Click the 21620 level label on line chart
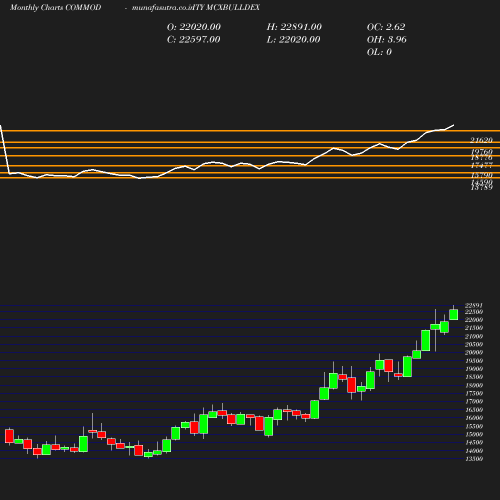Viewport: 500px width, 500px height. coord(481,140)
